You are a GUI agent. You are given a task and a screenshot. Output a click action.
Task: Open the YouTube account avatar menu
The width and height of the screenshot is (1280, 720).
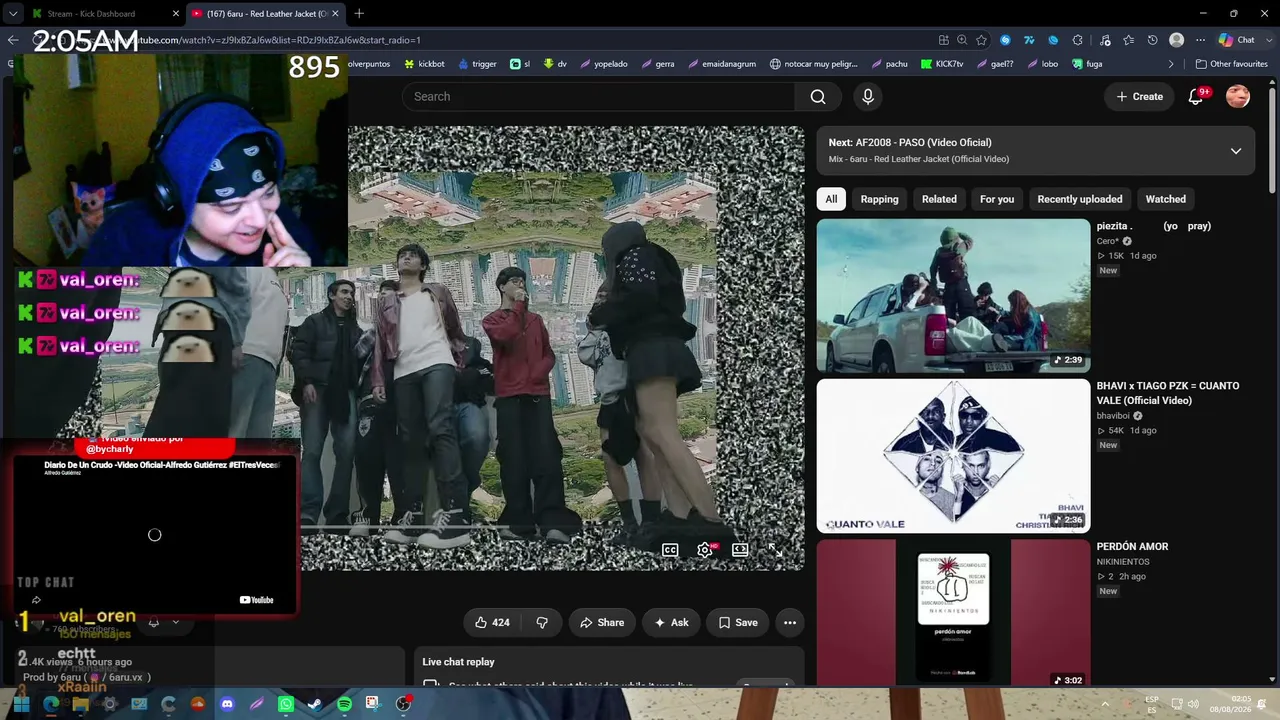click(x=1238, y=97)
